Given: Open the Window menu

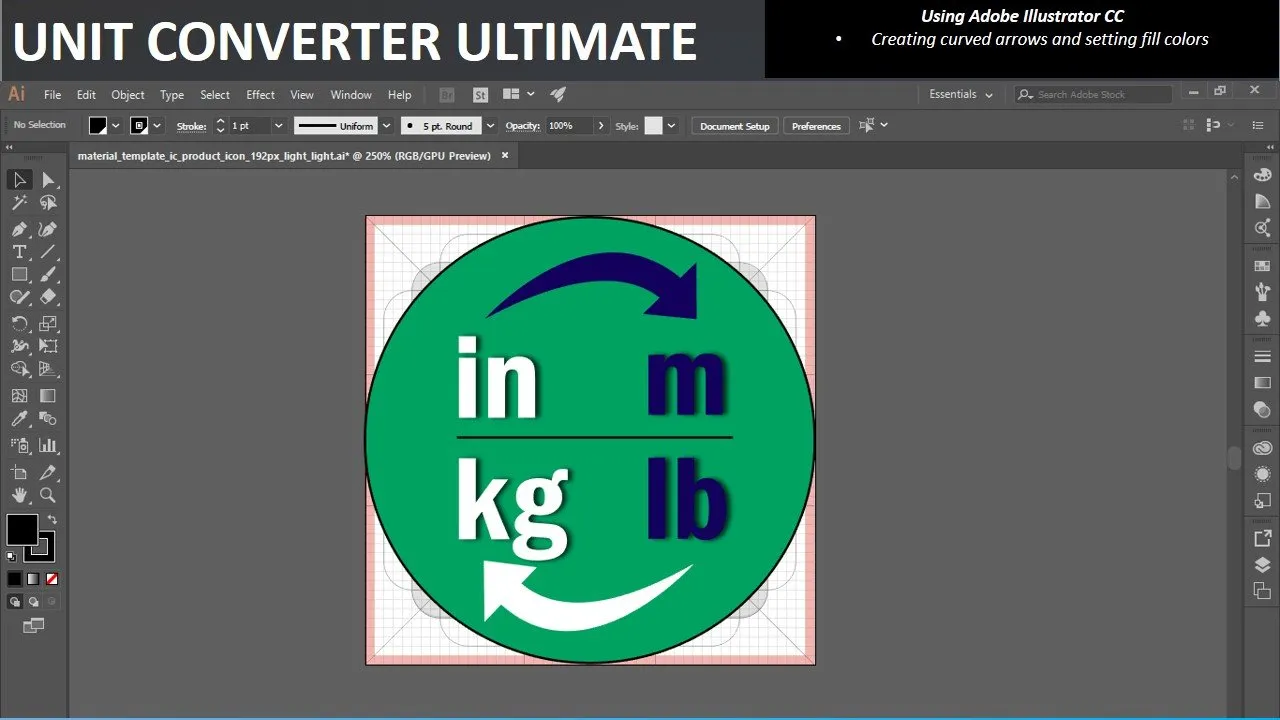Looking at the screenshot, I should click(x=351, y=95).
